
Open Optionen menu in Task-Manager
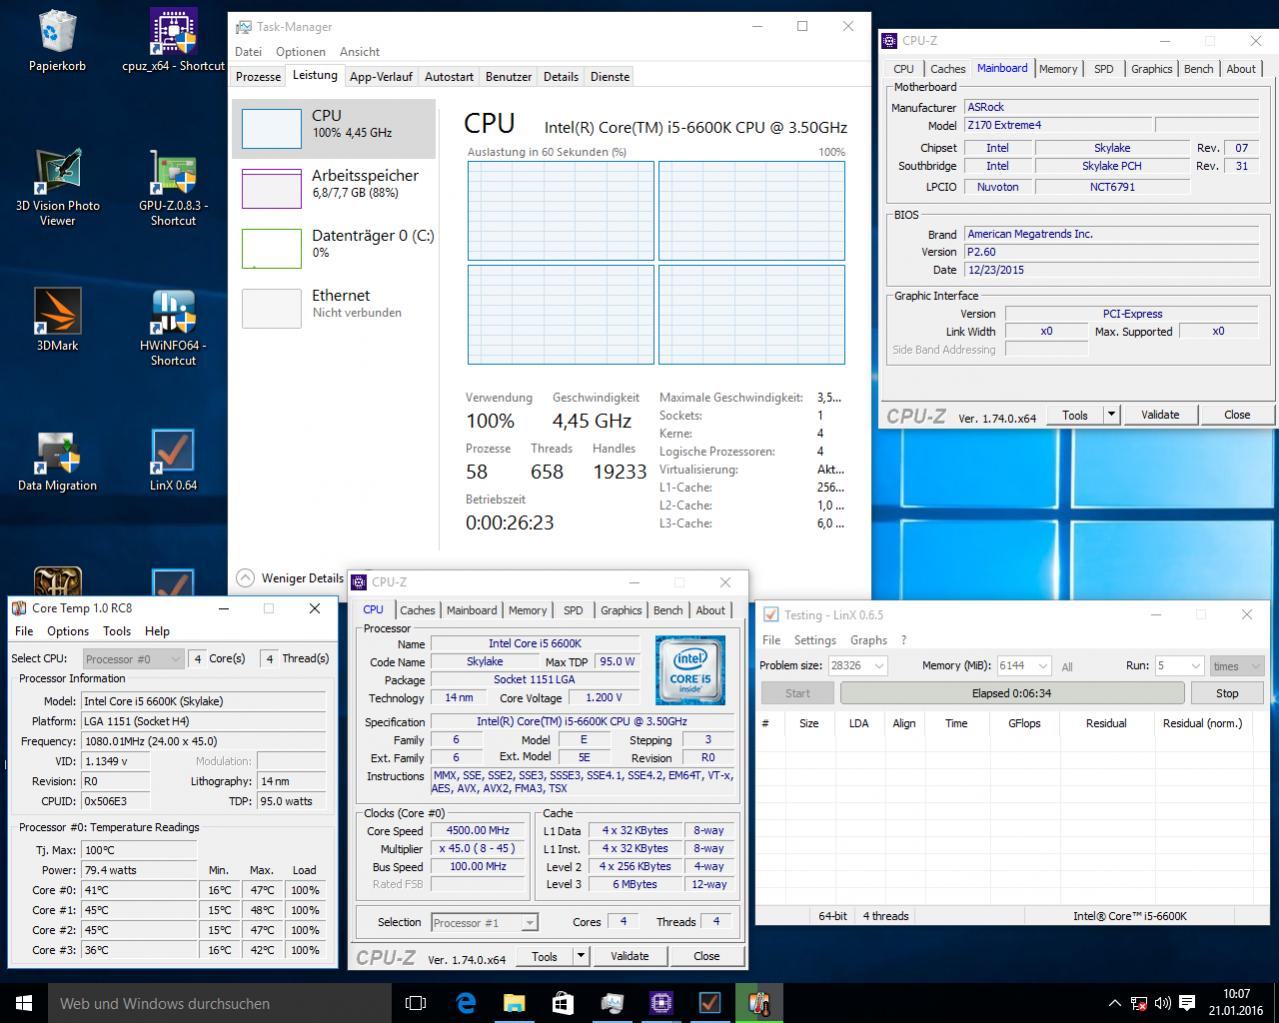point(300,51)
